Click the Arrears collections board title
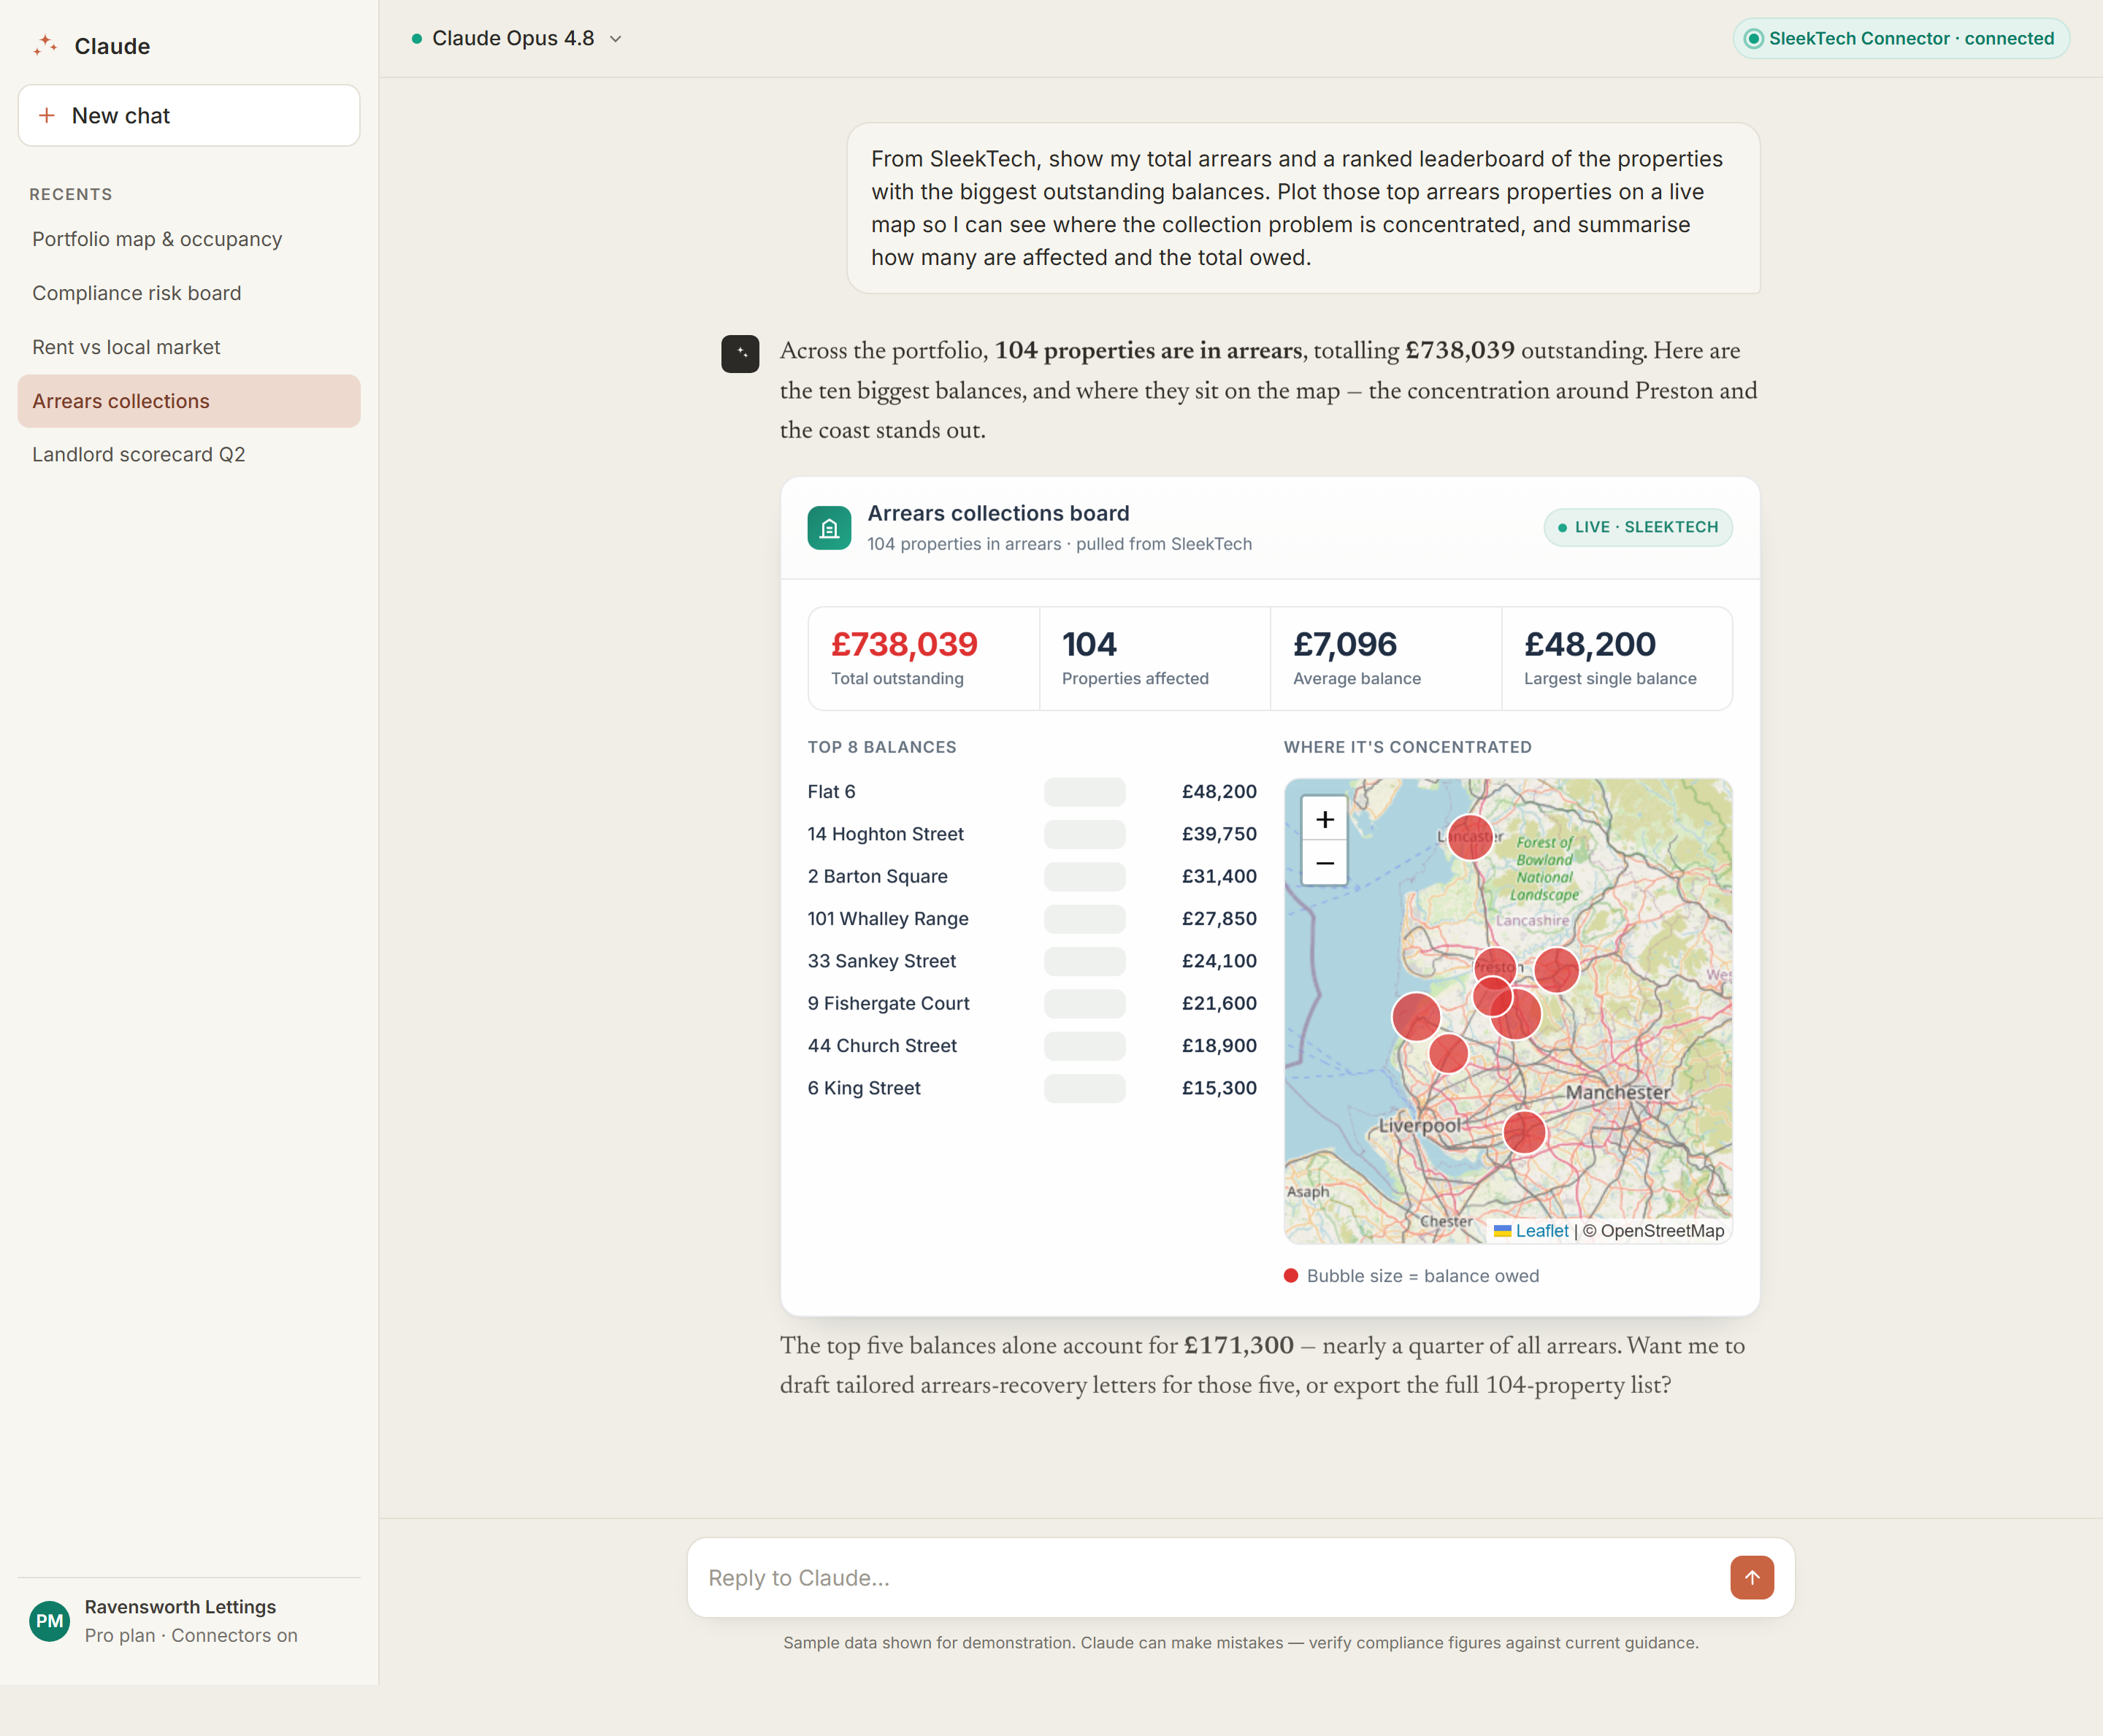2103x1736 pixels. (x=998, y=513)
